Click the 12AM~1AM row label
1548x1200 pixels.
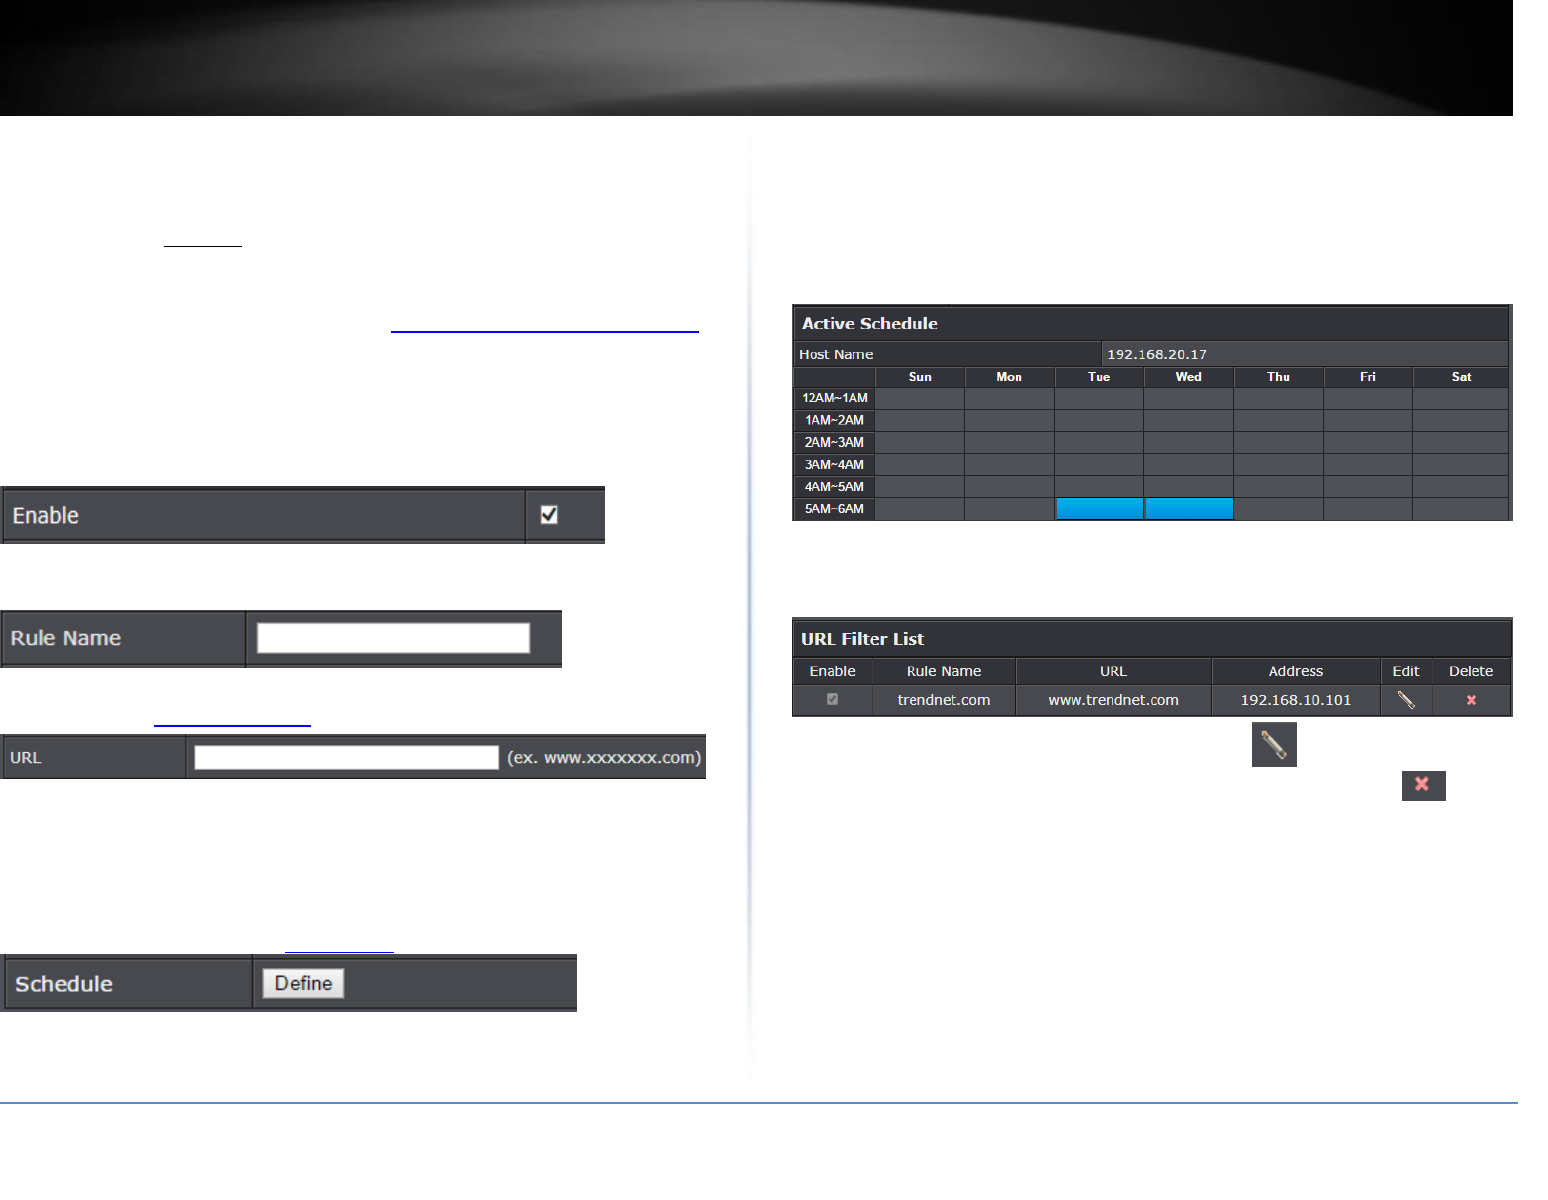tap(835, 398)
